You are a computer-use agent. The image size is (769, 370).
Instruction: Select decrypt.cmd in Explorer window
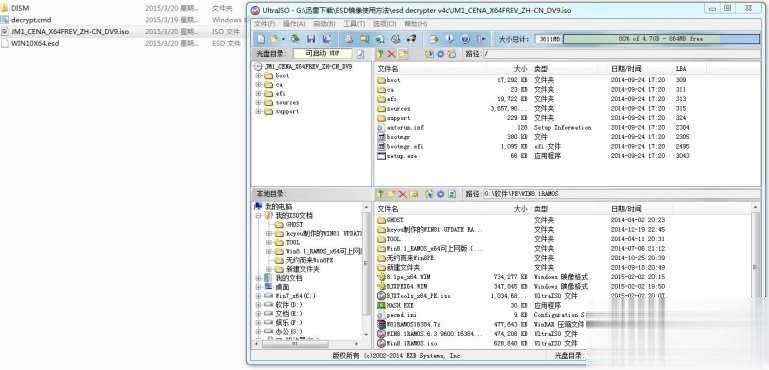coord(31,20)
